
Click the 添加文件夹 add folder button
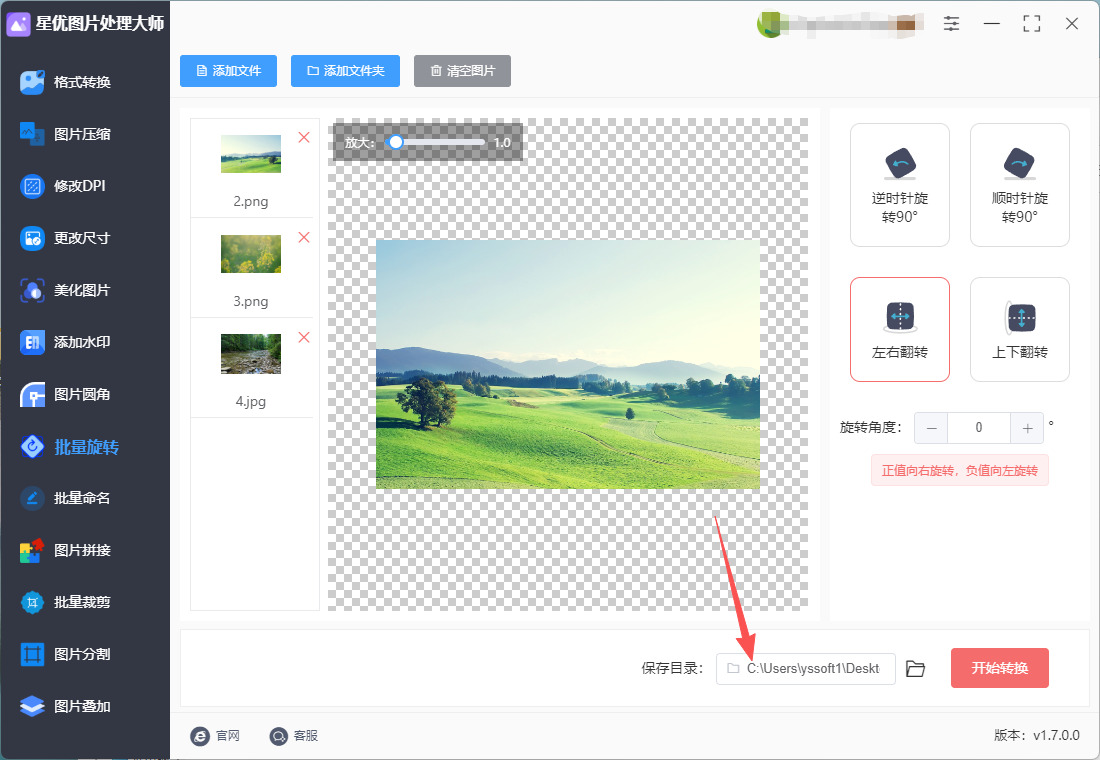pyautogui.click(x=345, y=71)
